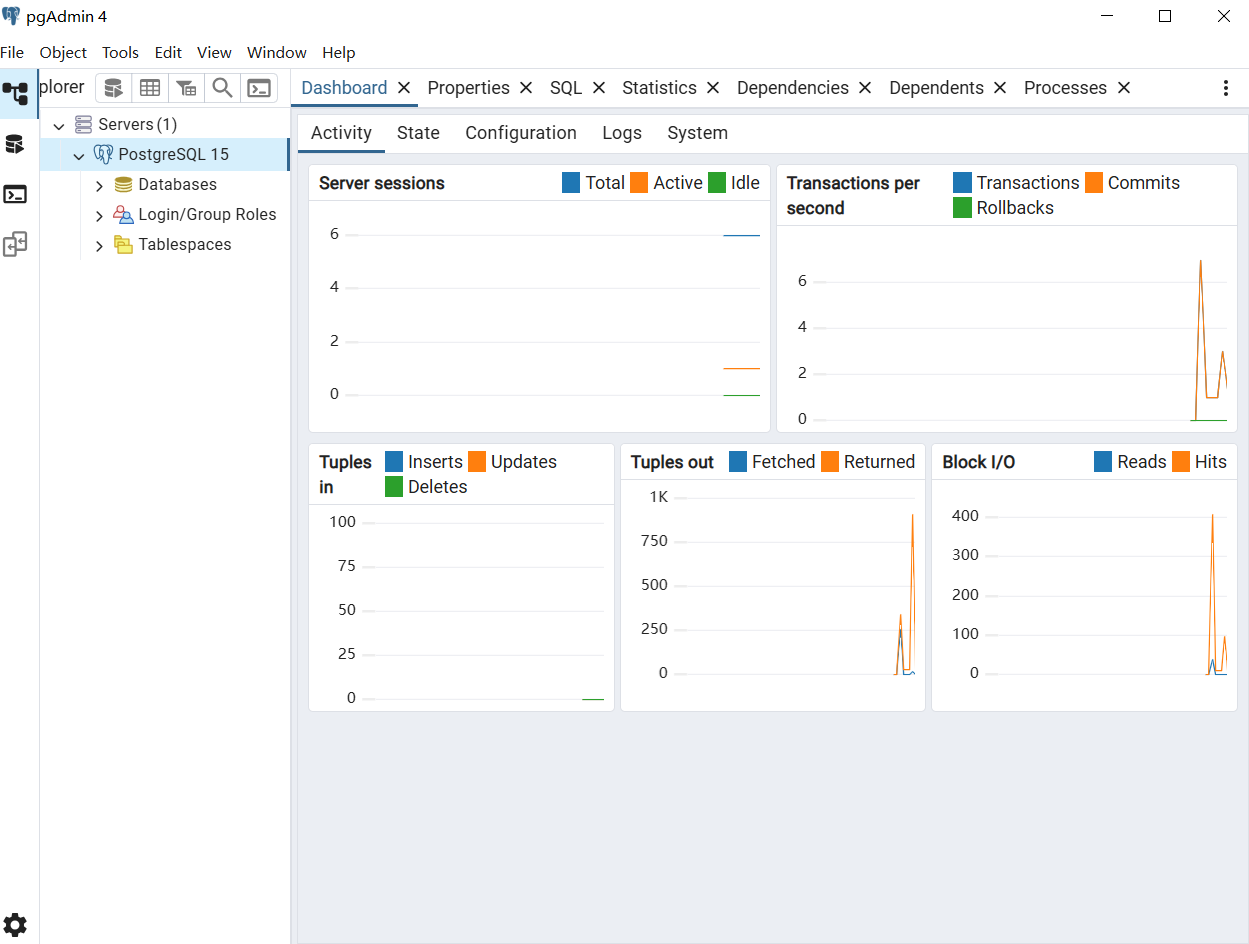
Task: Open the System sub-tab
Action: click(x=697, y=133)
